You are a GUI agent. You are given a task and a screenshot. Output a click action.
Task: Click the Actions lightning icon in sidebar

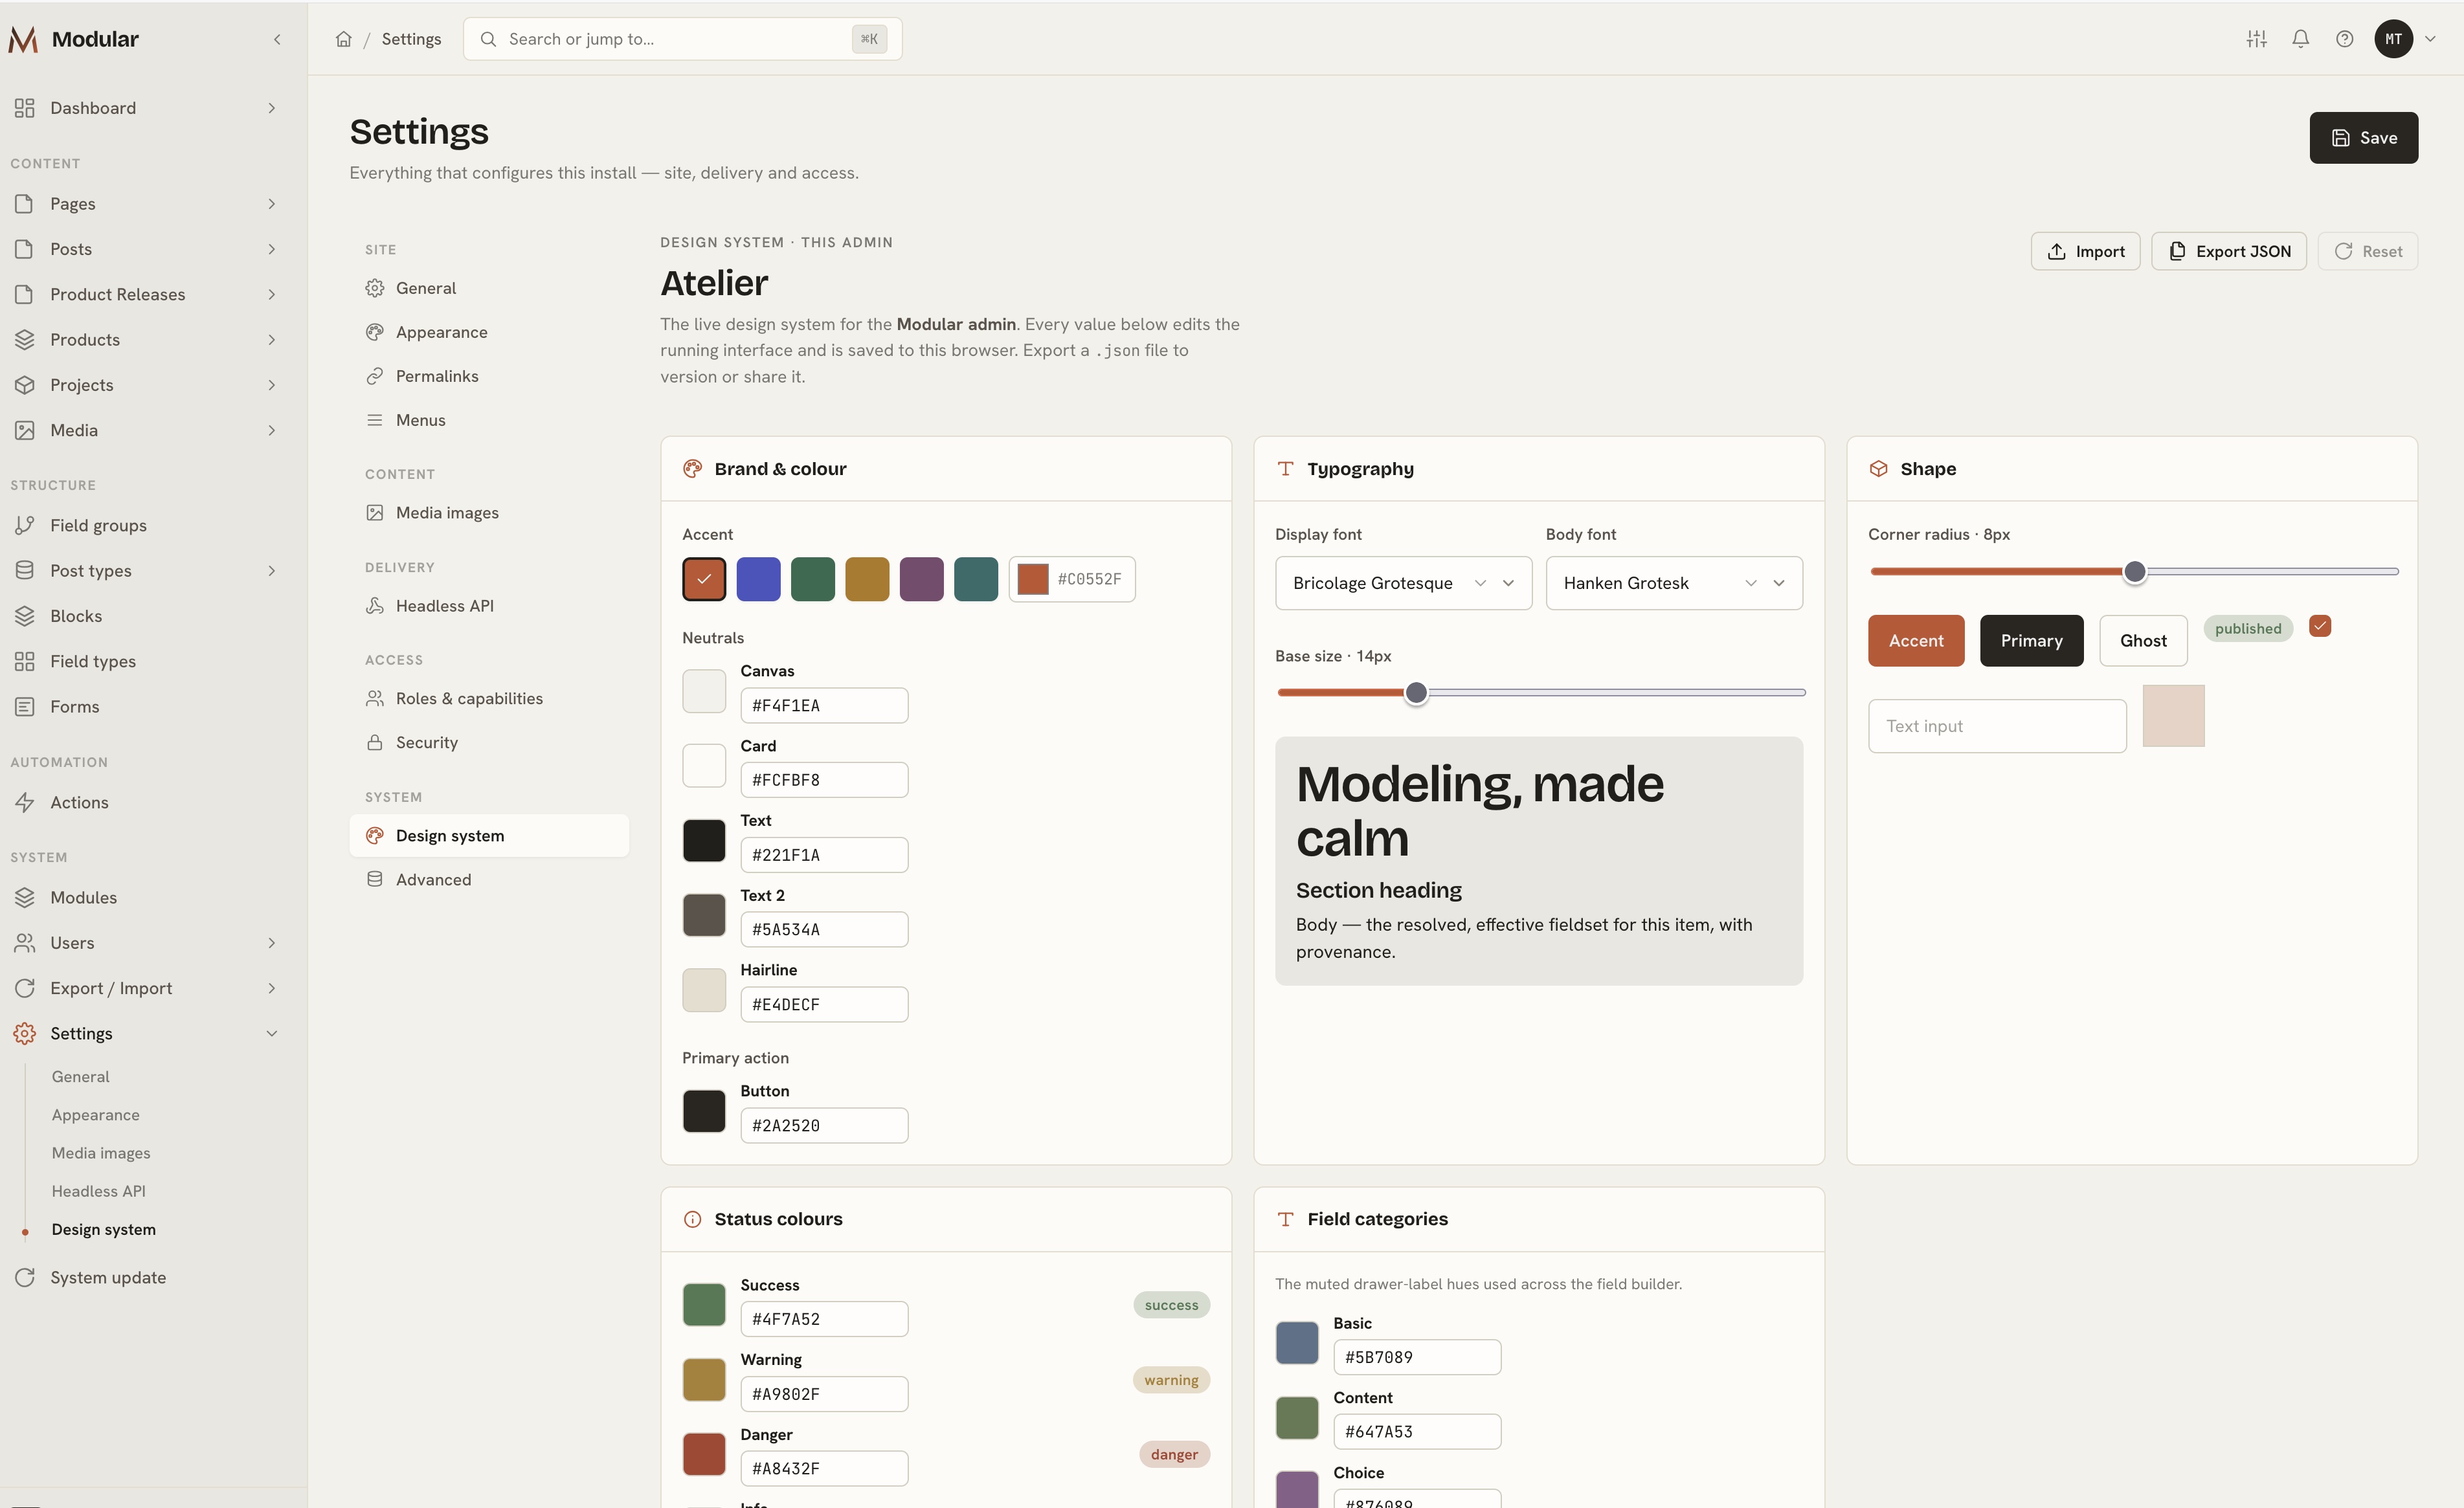tap(25, 802)
